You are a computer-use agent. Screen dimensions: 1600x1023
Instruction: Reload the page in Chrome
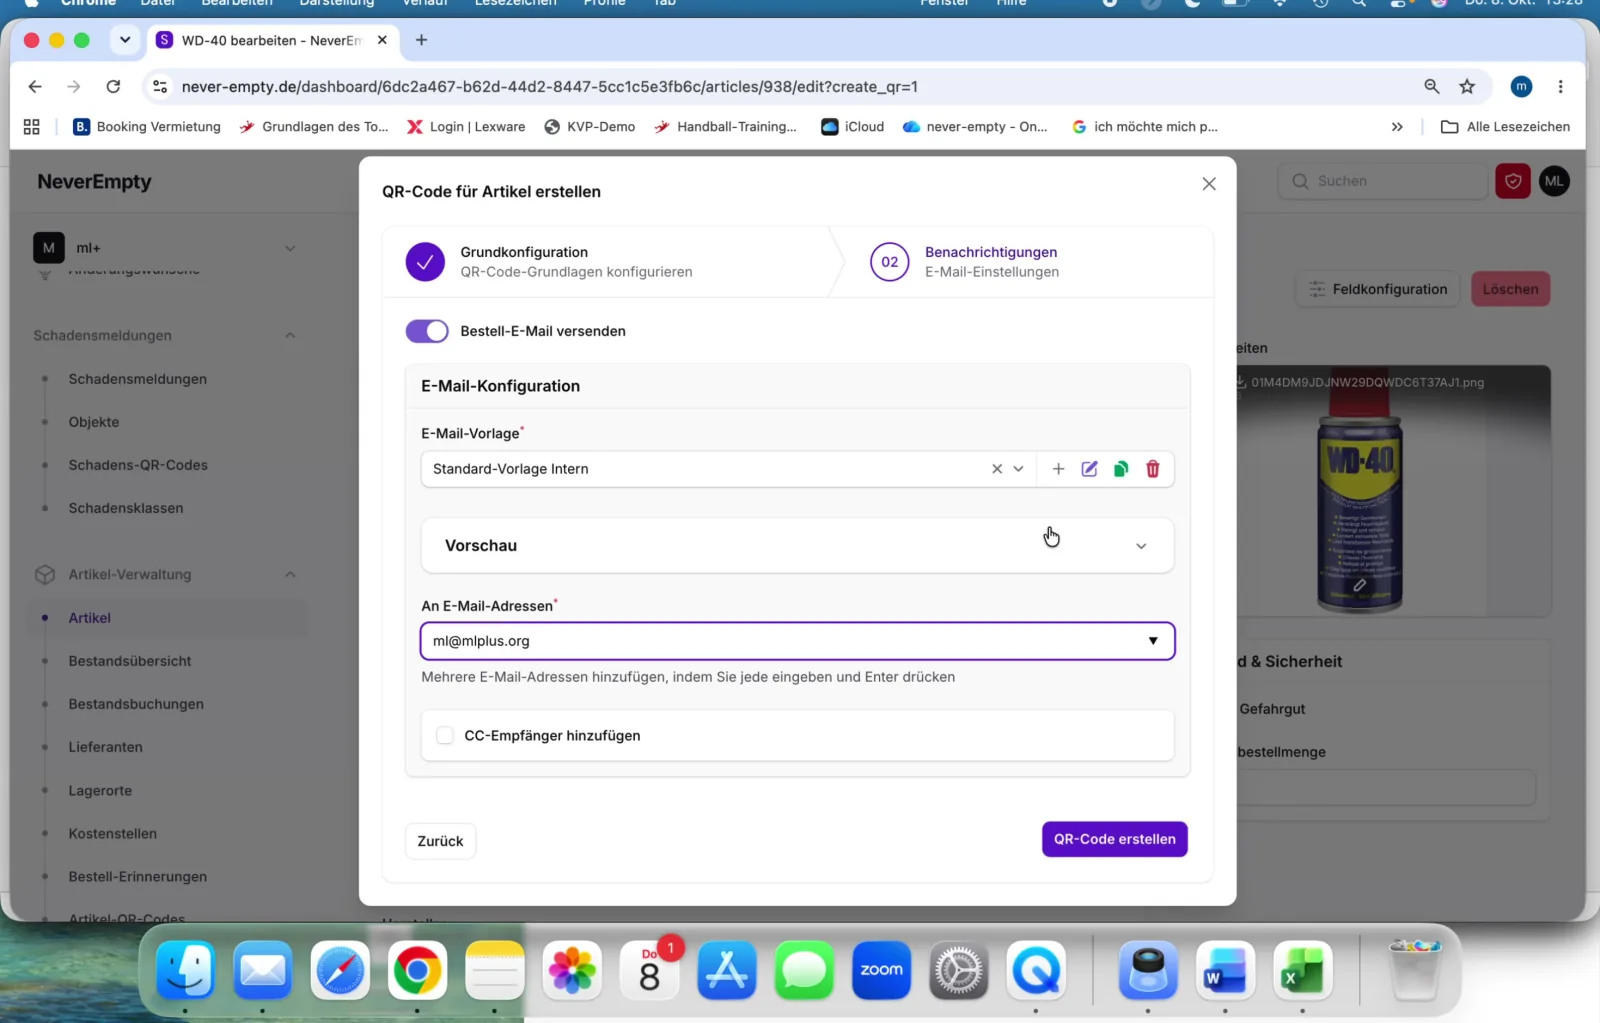pyautogui.click(x=113, y=87)
